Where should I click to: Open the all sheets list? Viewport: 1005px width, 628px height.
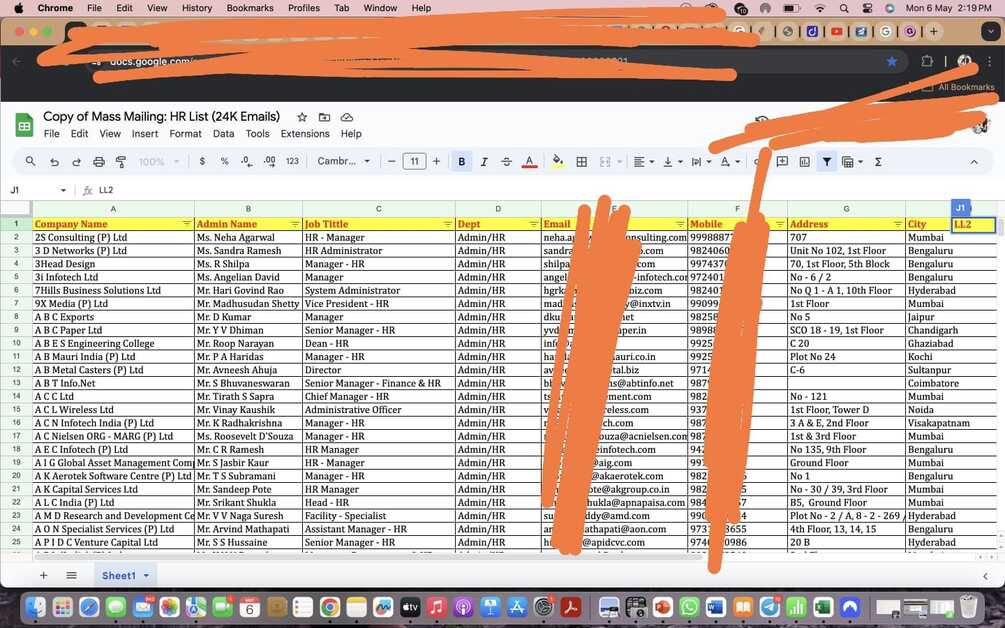(71, 575)
